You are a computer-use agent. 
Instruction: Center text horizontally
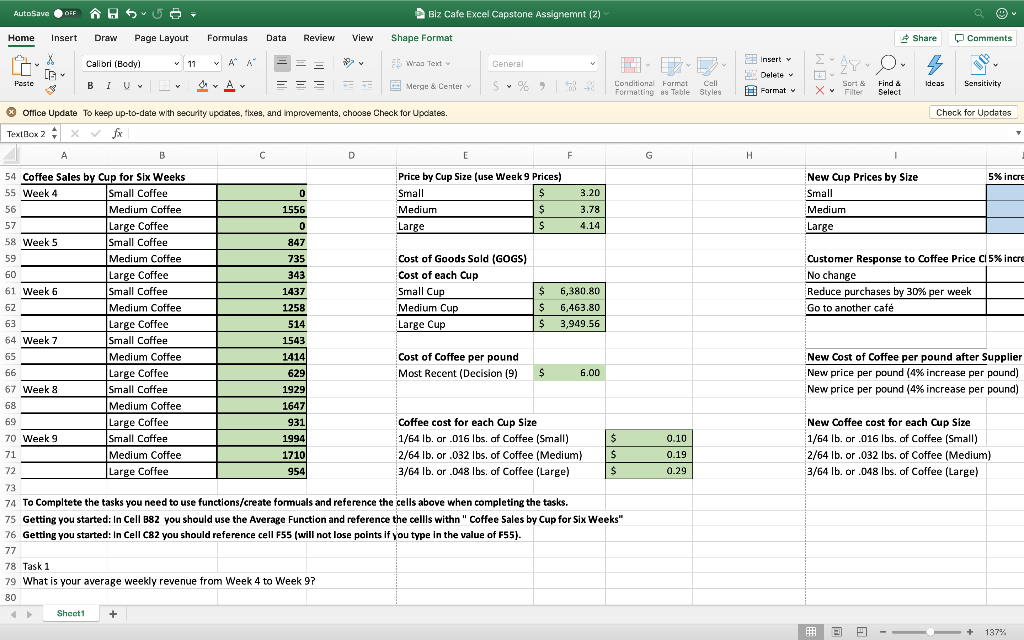click(301, 85)
